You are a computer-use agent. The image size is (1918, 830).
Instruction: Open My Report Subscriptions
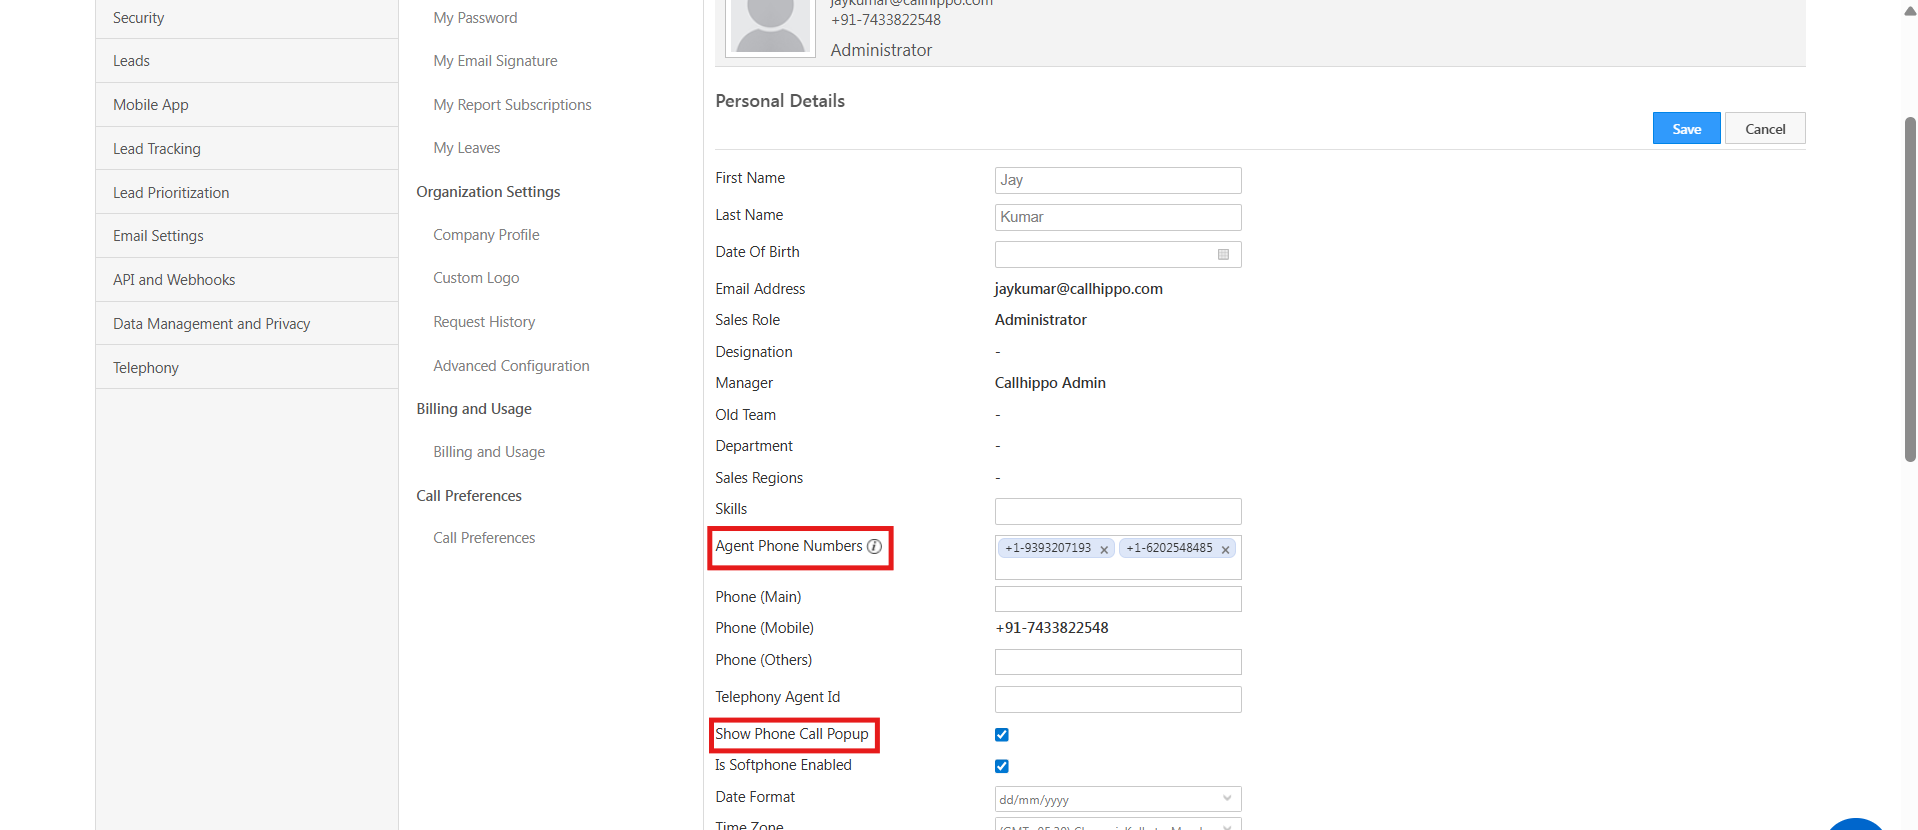[x=512, y=105]
